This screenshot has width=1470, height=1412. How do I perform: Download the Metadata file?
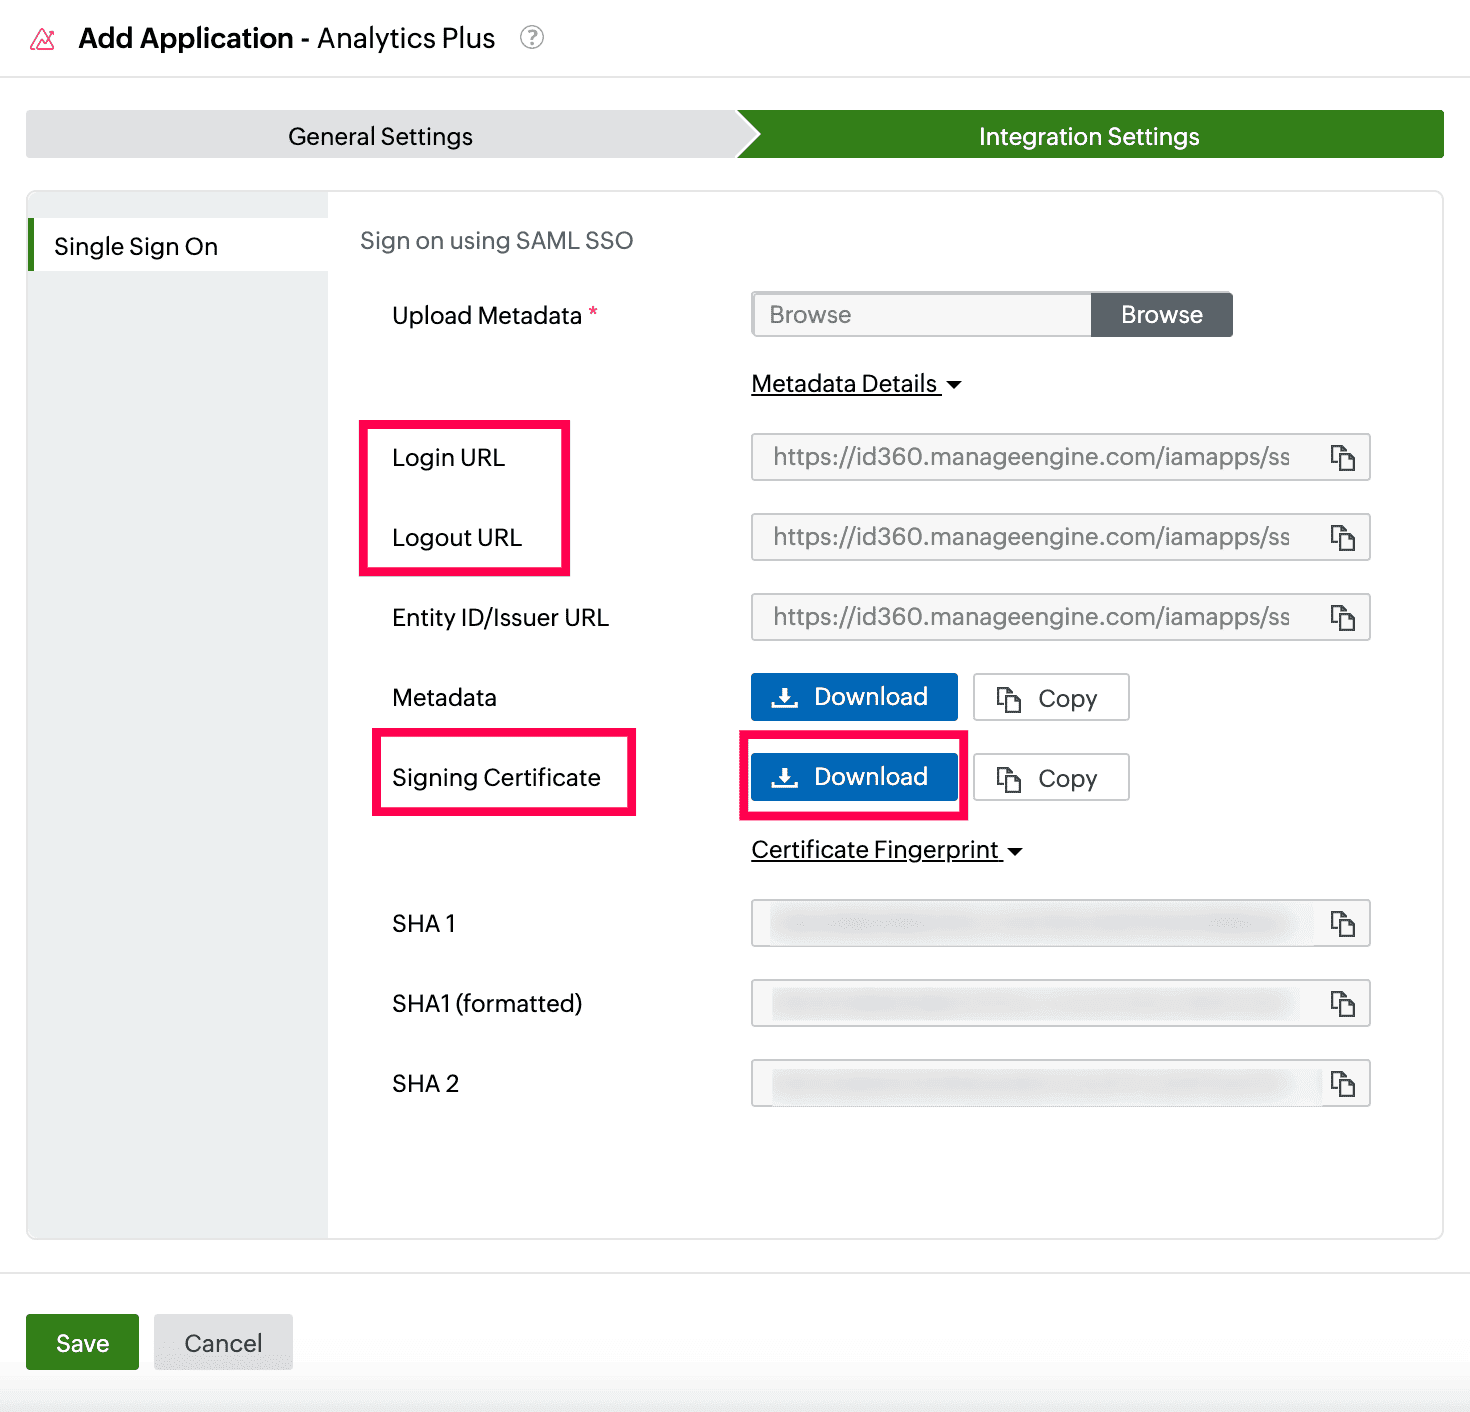[x=854, y=697]
